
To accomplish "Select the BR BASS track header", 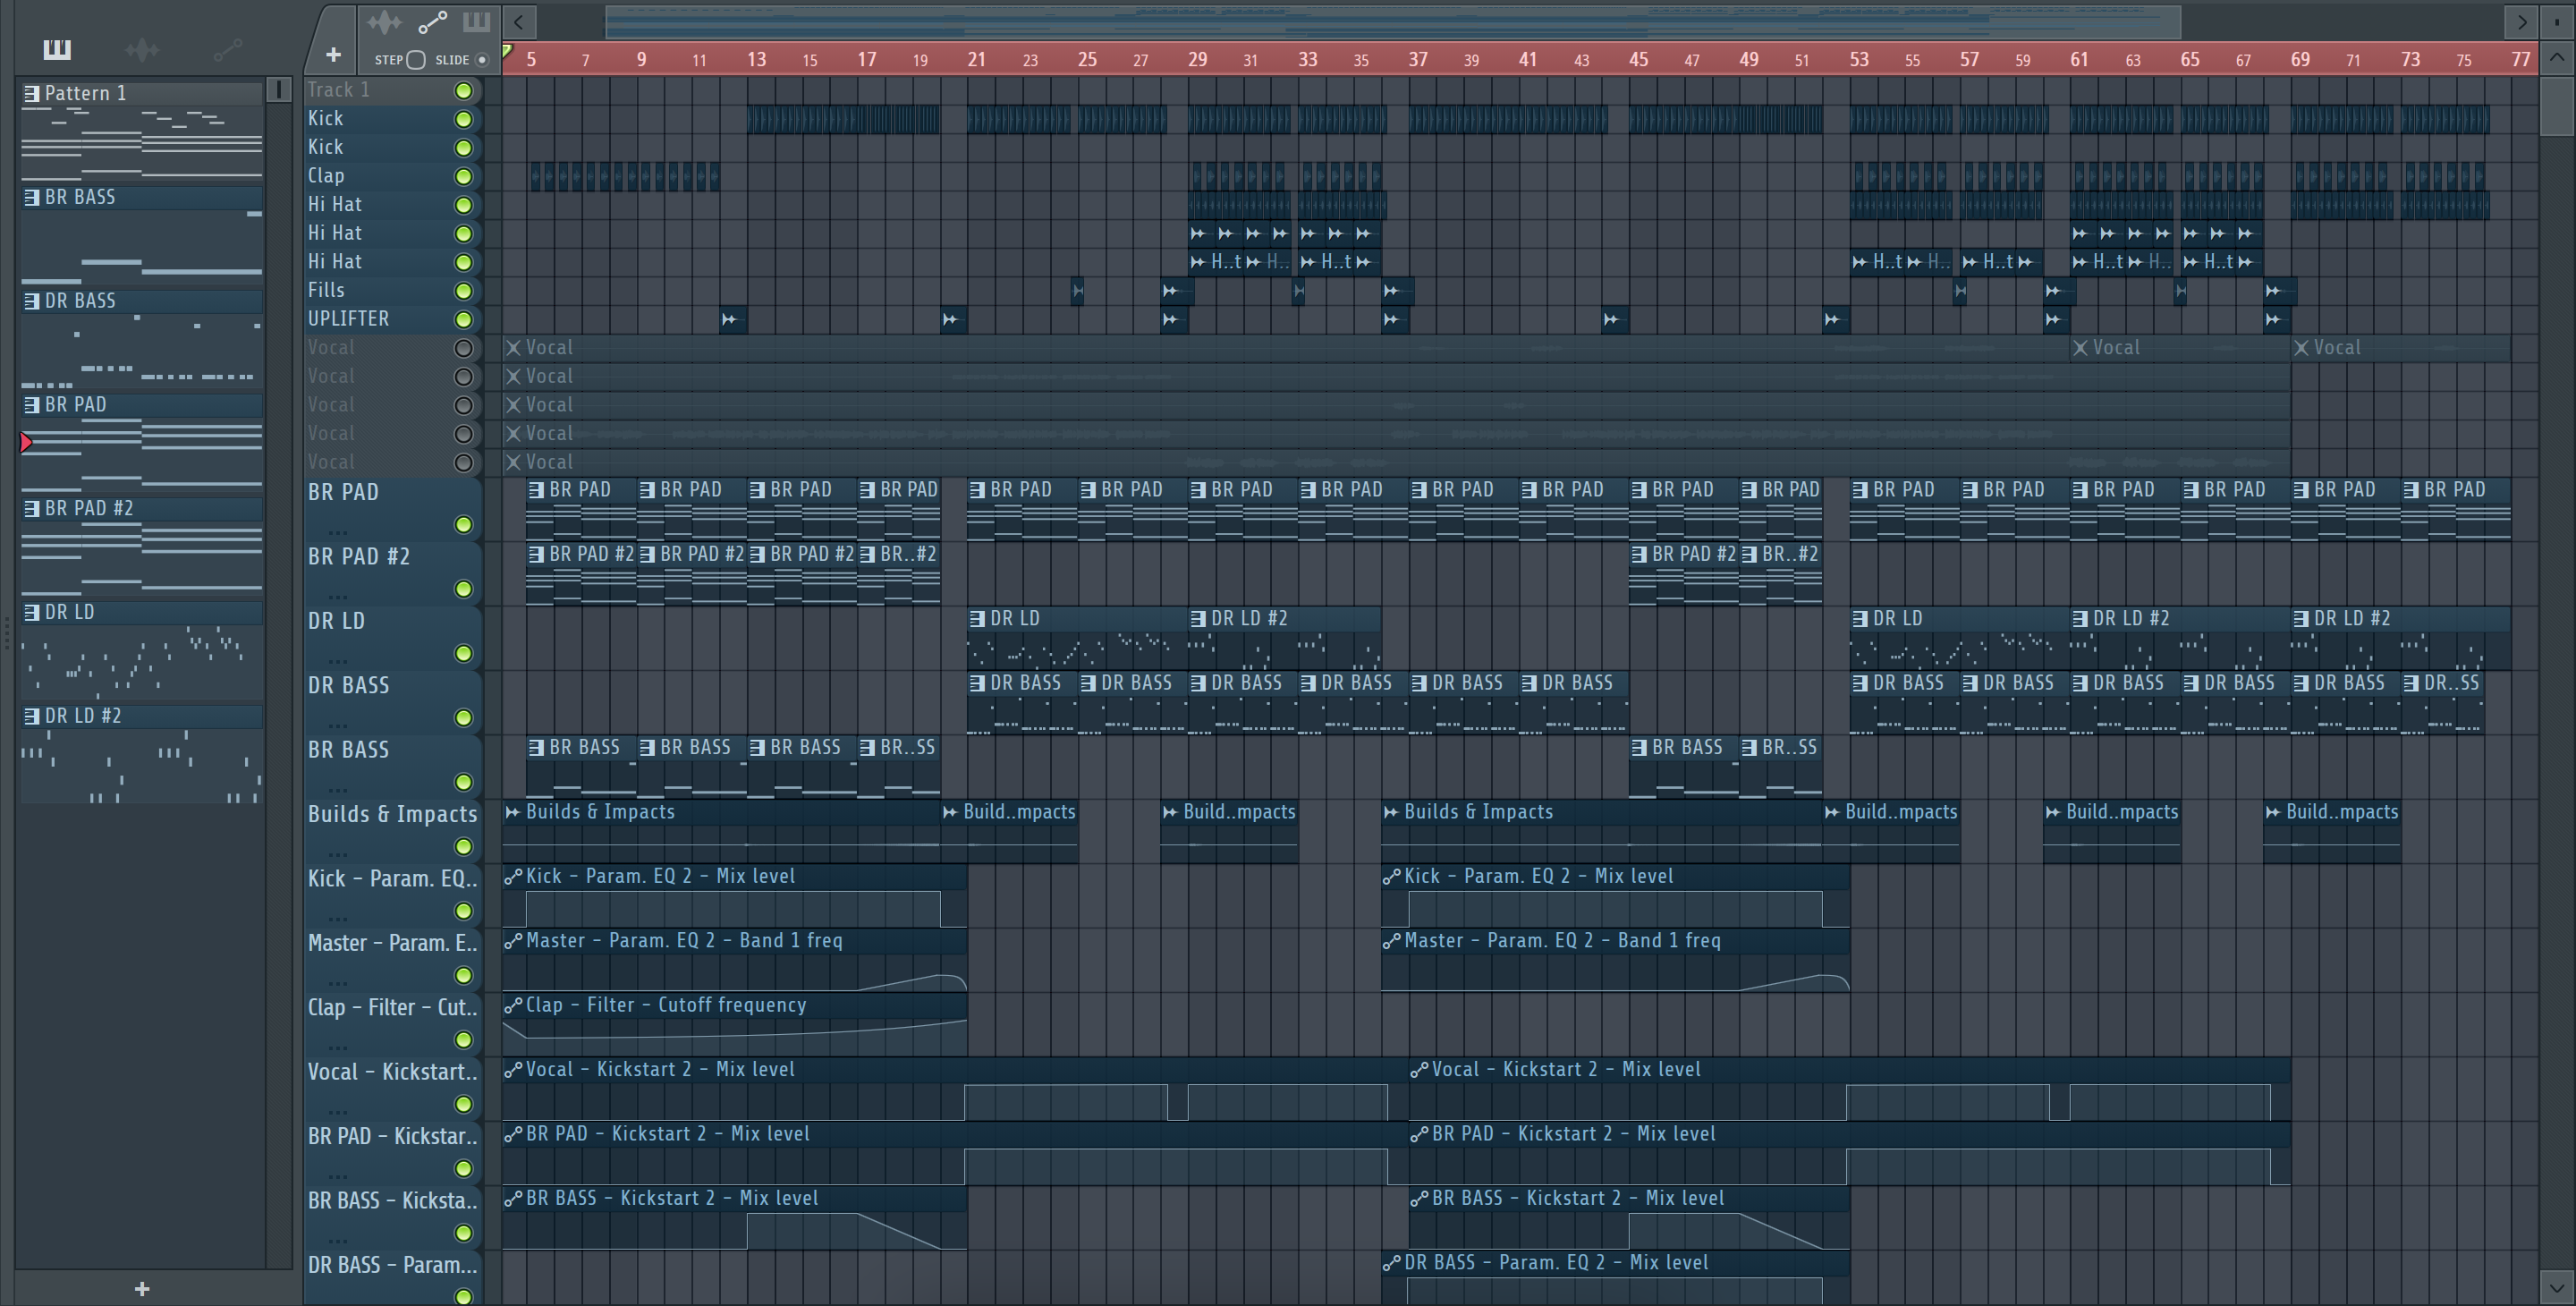I will tap(393, 767).
